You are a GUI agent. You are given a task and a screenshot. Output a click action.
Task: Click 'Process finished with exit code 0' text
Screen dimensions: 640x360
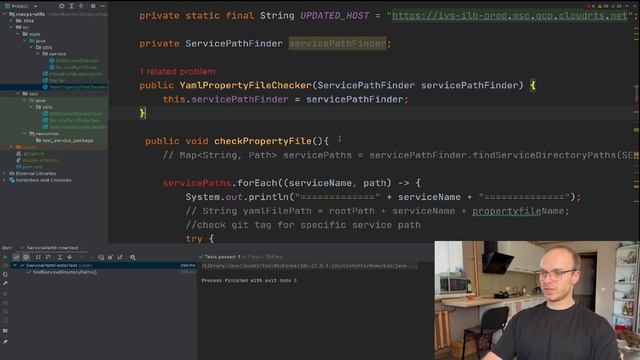pyautogui.click(x=249, y=280)
